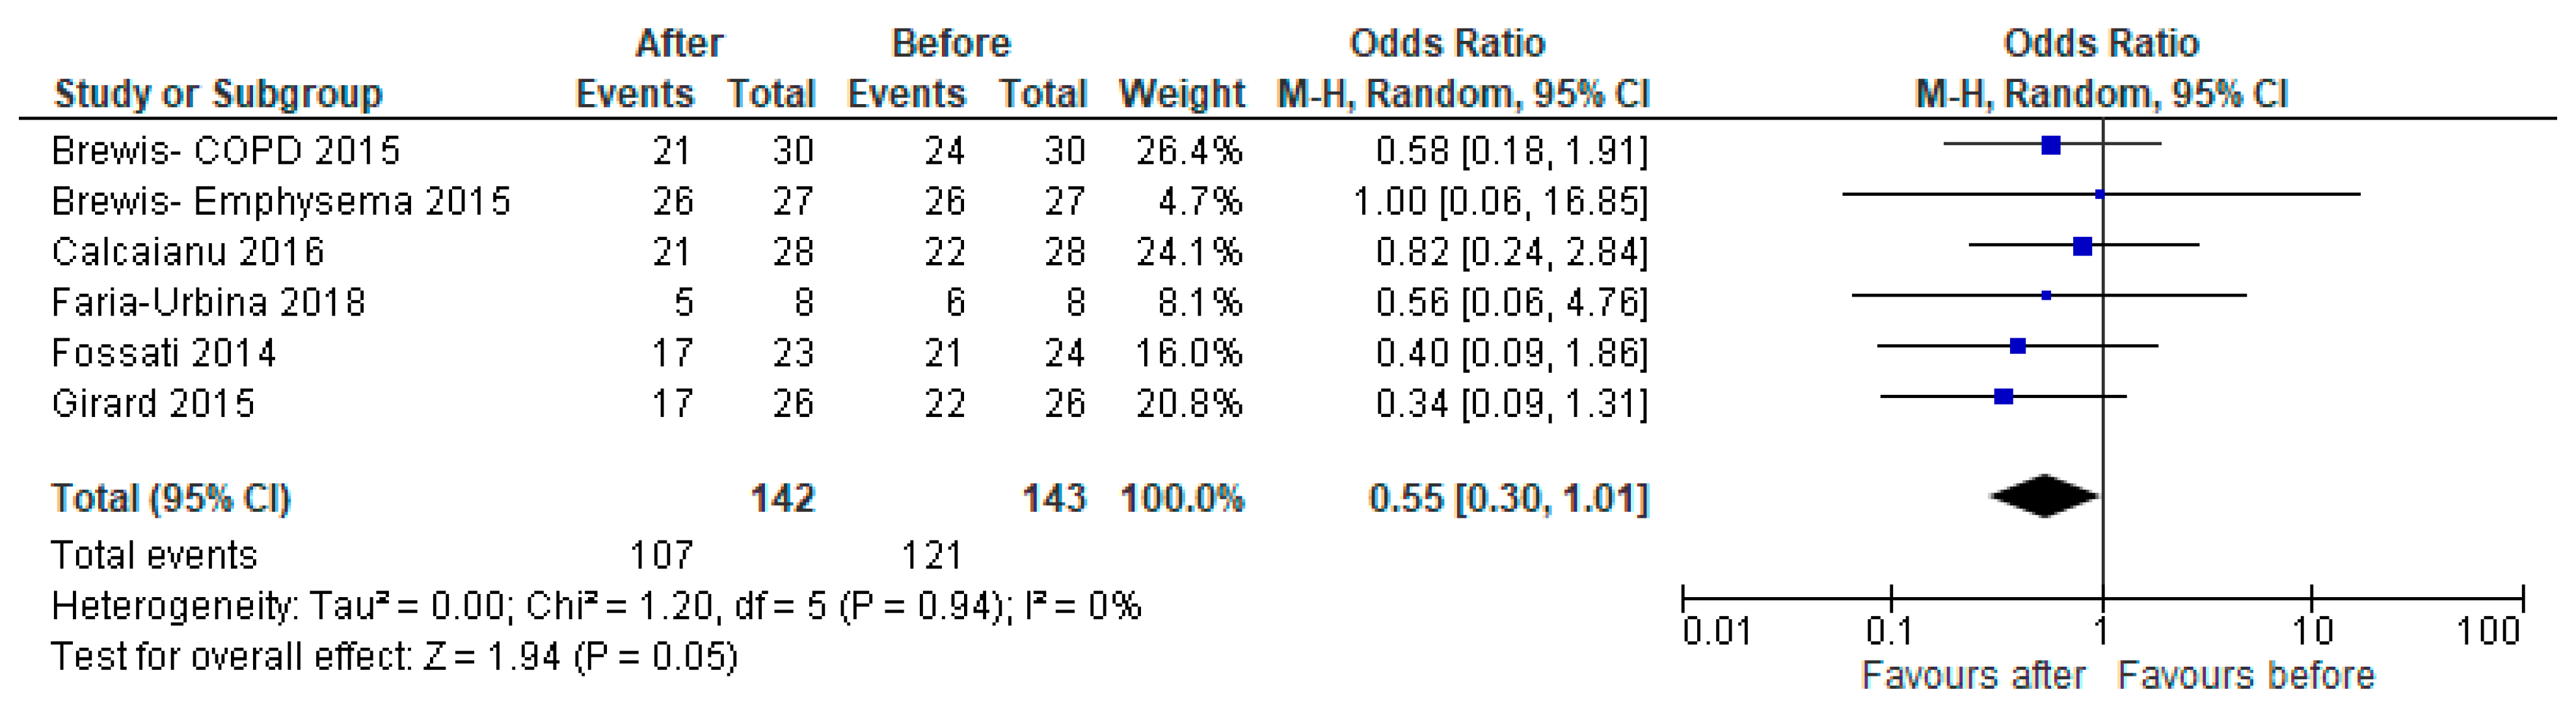
Task: Select the Faria-Urbina 2018 study name
Action: tap(208, 303)
